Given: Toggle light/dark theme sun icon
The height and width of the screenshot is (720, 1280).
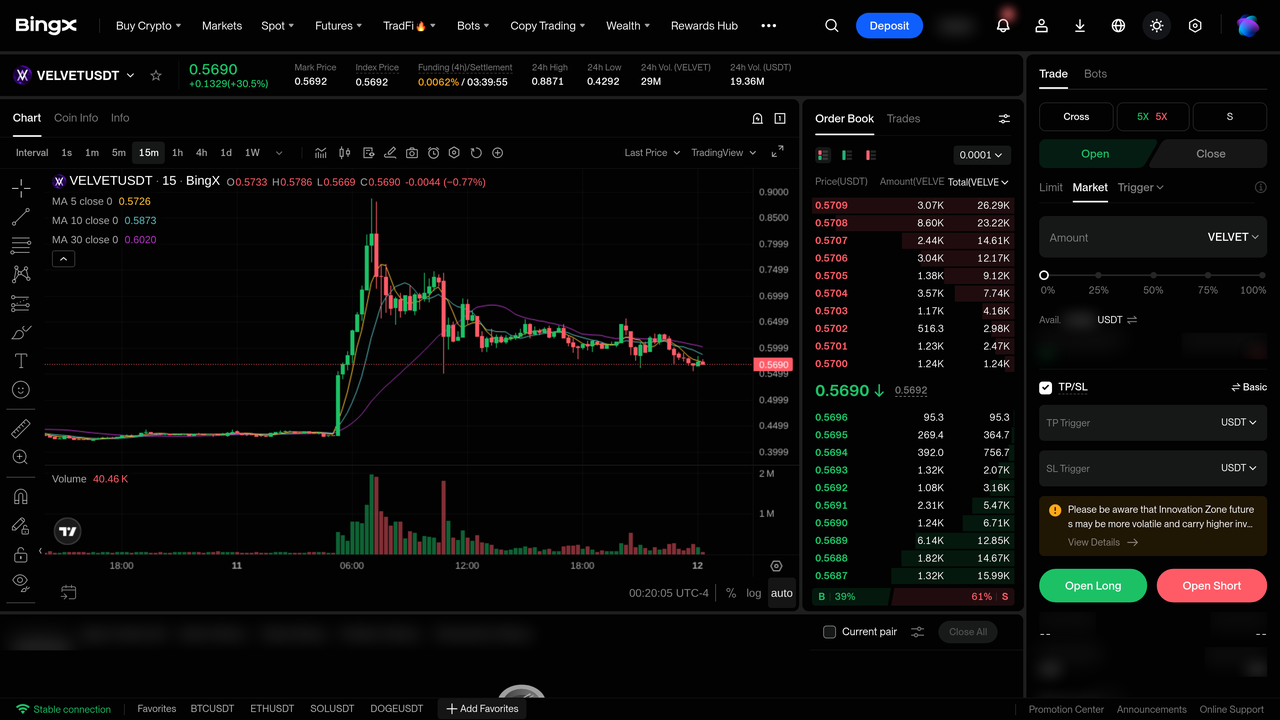Looking at the screenshot, I should 1157,26.
